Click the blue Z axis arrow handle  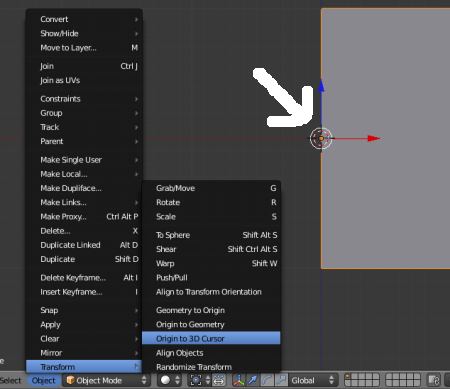pyautogui.click(x=321, y=86)
